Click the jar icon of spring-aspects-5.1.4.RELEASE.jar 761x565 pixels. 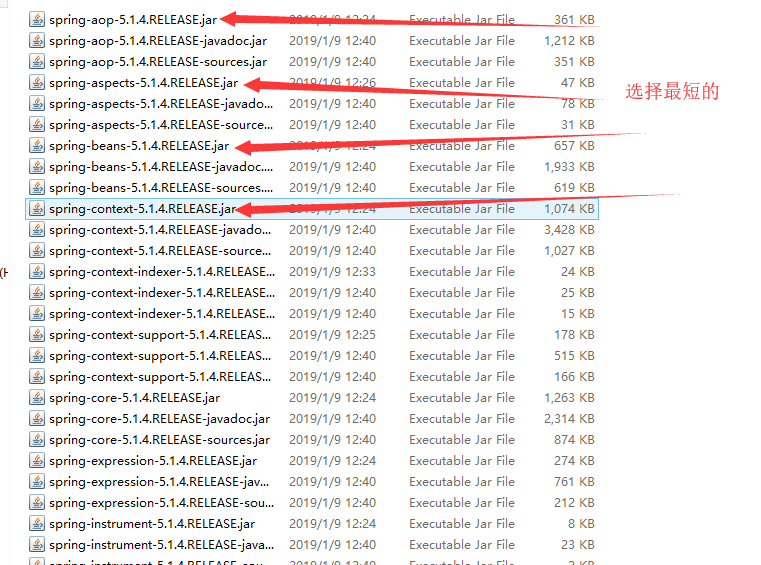(x=37, y=83)
